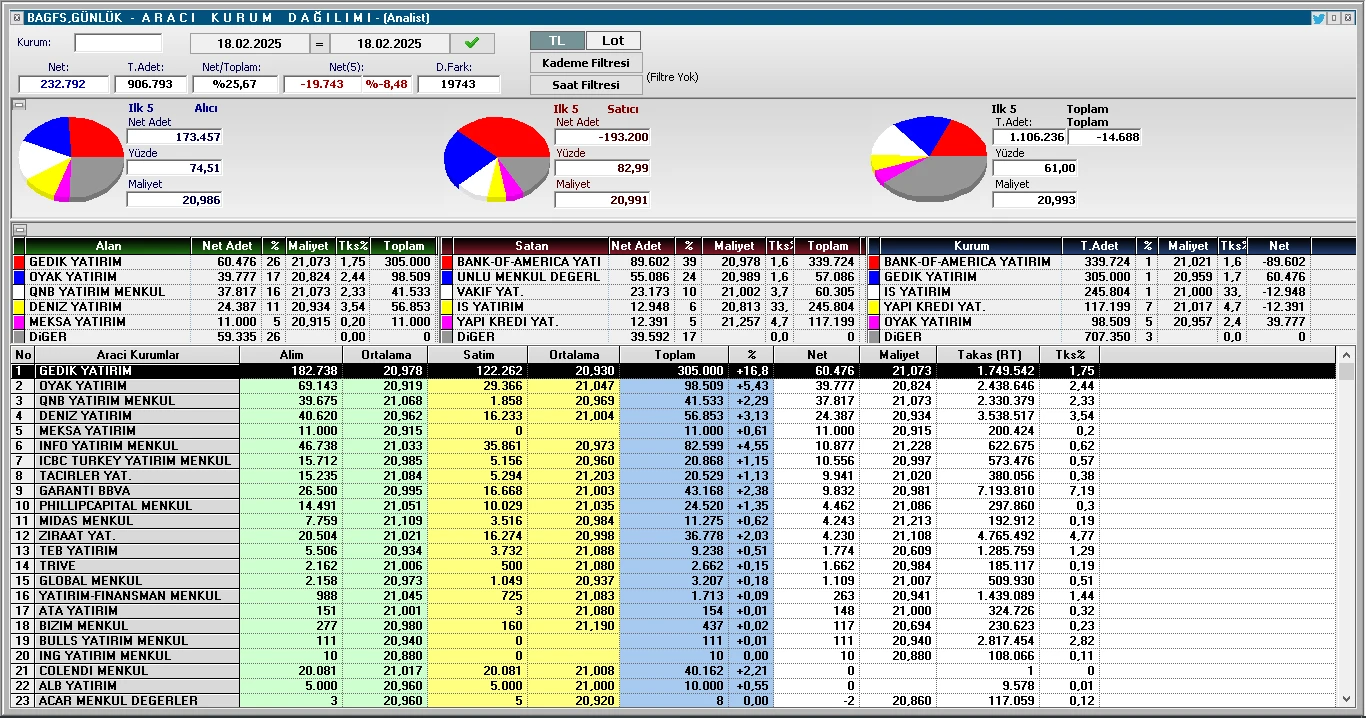Select PHILLIPCAPITAL MENKUL row

675,506
